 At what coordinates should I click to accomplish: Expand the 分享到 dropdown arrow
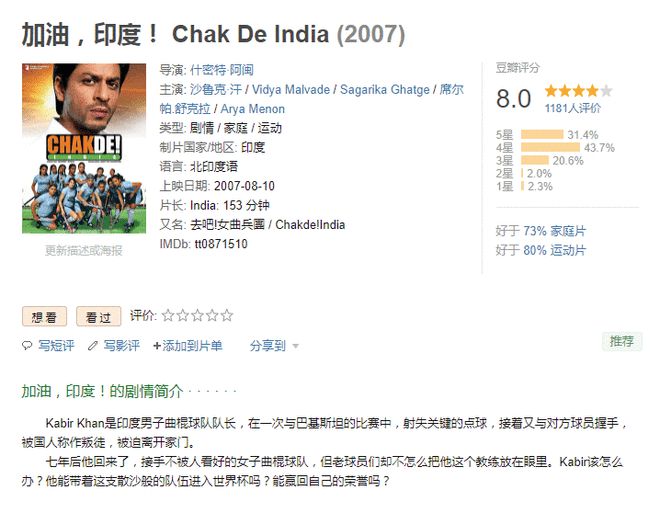[x=295, y=346]
